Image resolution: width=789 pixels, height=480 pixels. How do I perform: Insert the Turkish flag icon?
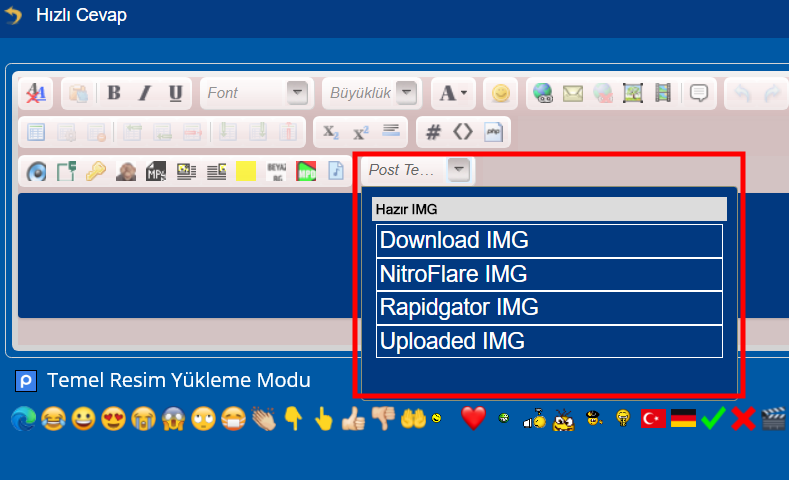653,419
